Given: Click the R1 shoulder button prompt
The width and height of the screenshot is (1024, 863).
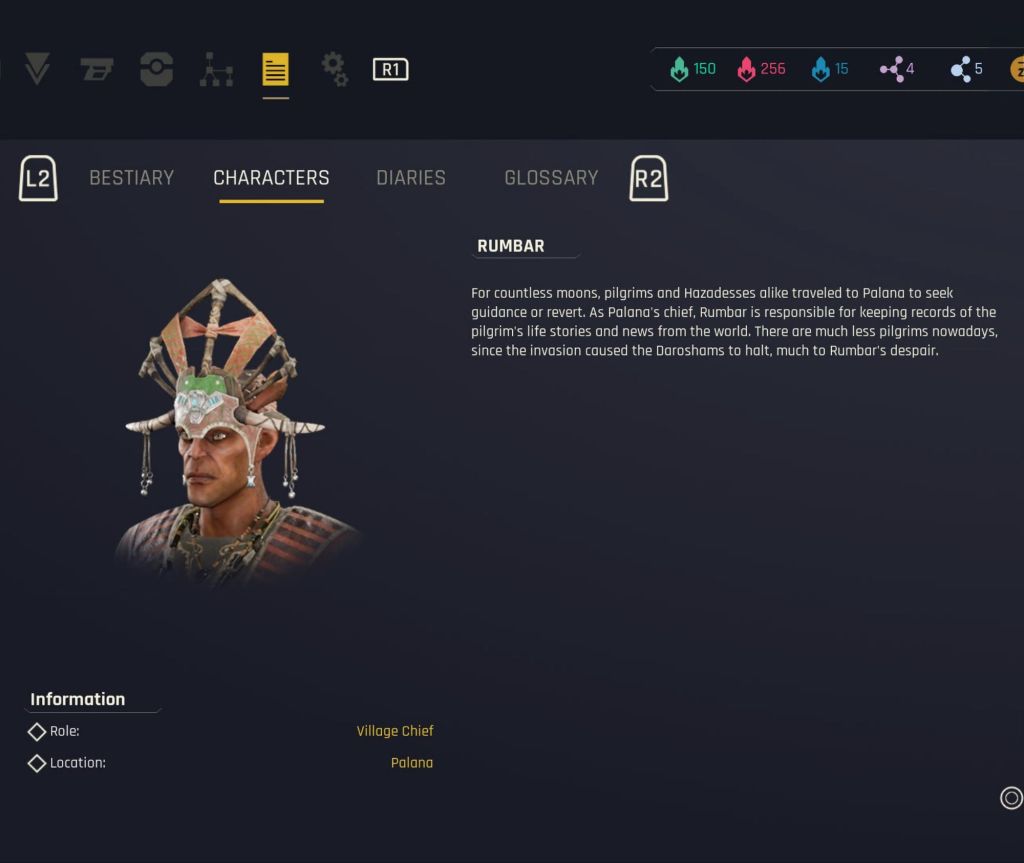Looking at the screenshot, I should click(x=391, y=69).
